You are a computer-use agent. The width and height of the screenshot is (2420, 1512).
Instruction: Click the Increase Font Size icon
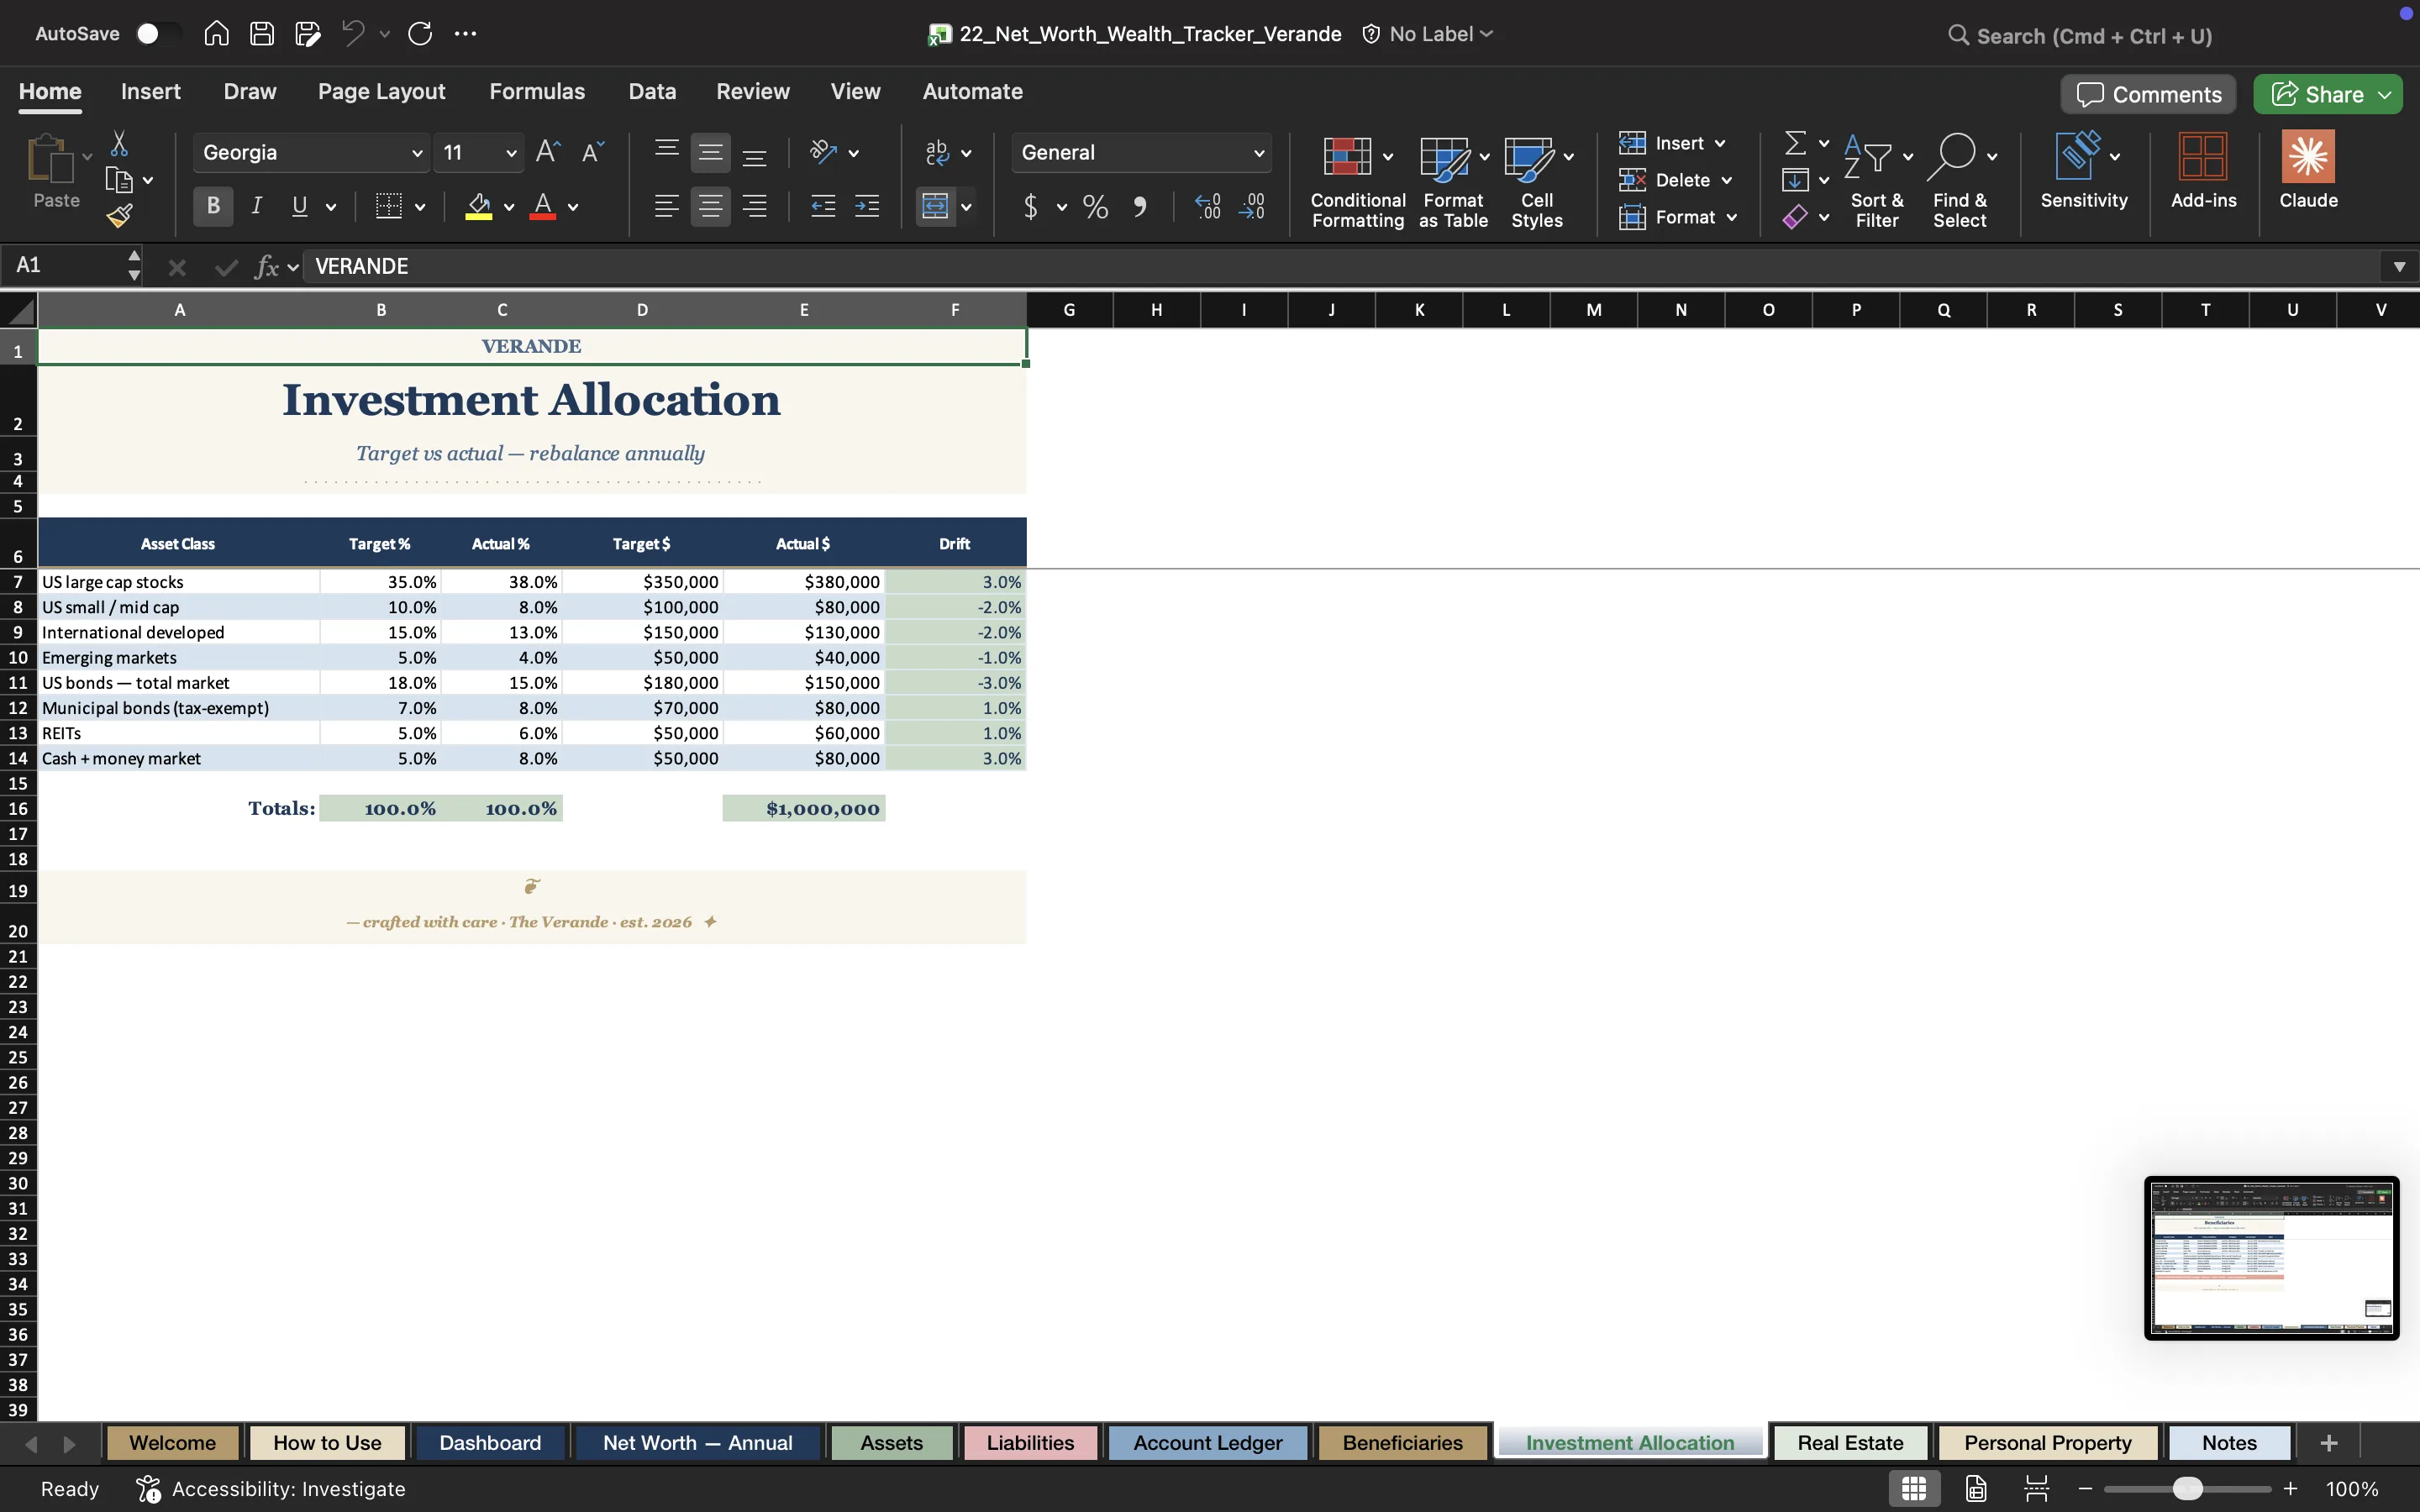coord(548,152)
